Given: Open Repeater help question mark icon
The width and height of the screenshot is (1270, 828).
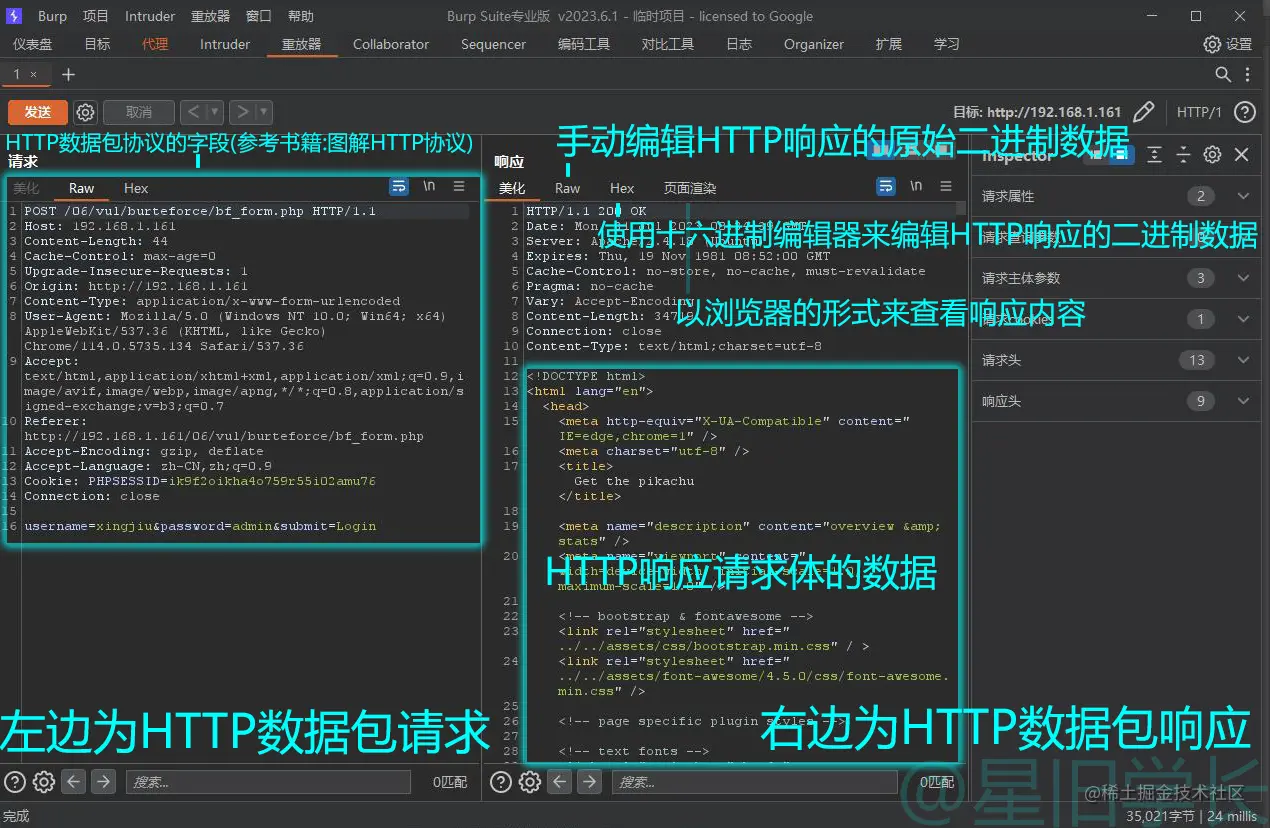Looking at the screenshot, I should [1245, 112].
